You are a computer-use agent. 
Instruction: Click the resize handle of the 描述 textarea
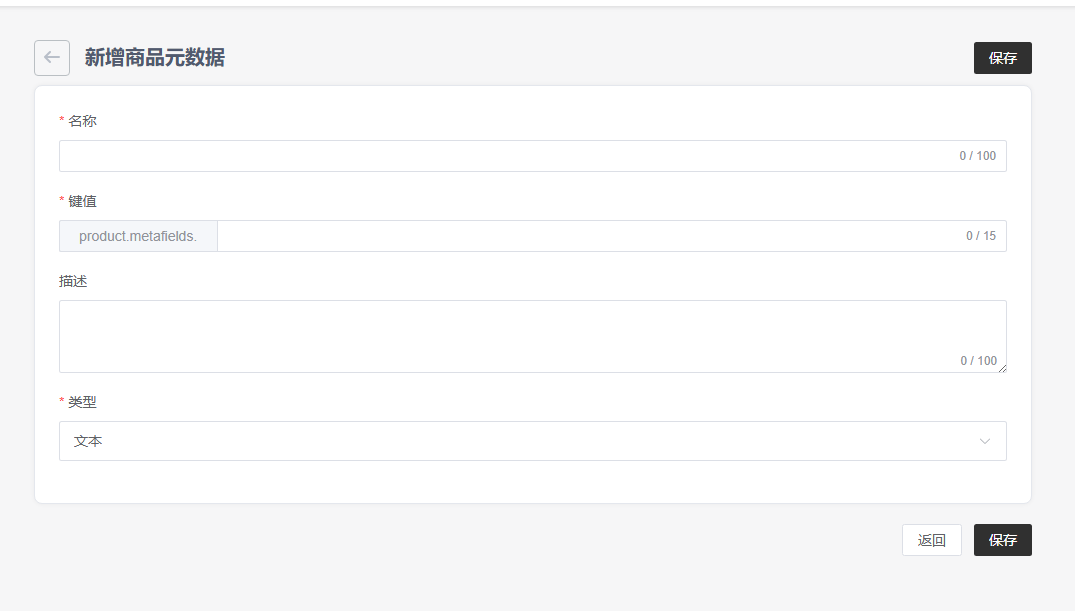click(1002, 368)
